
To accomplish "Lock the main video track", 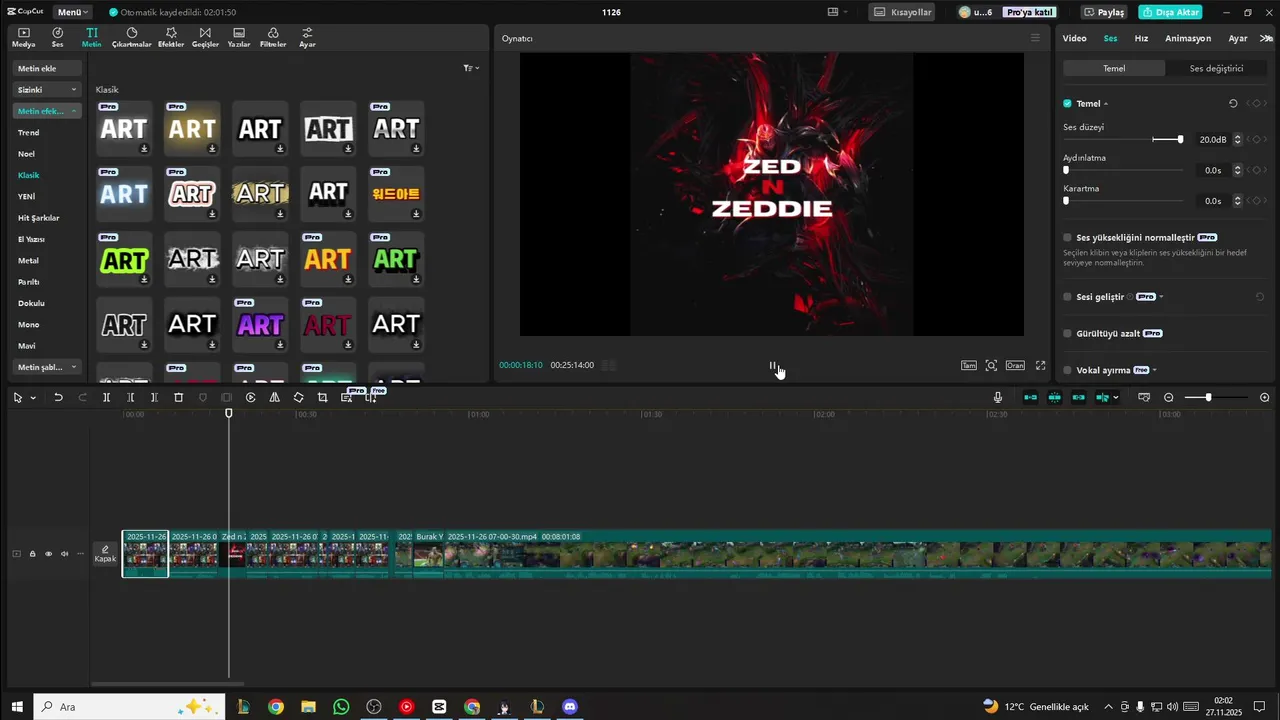I will coord(32,554).
